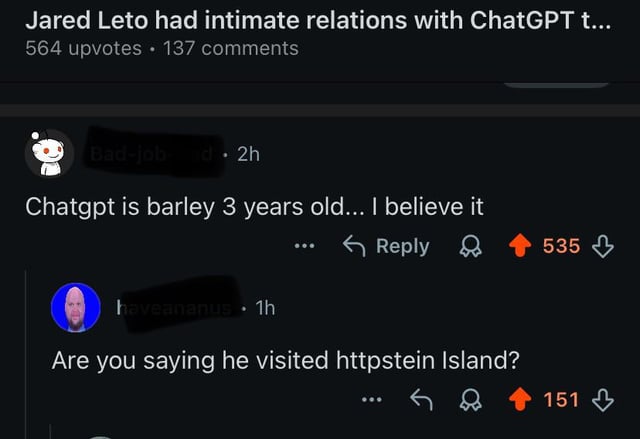Give an award to the top-level comment
This screenshot has height=439, width=640.
(x=470, y=246)
